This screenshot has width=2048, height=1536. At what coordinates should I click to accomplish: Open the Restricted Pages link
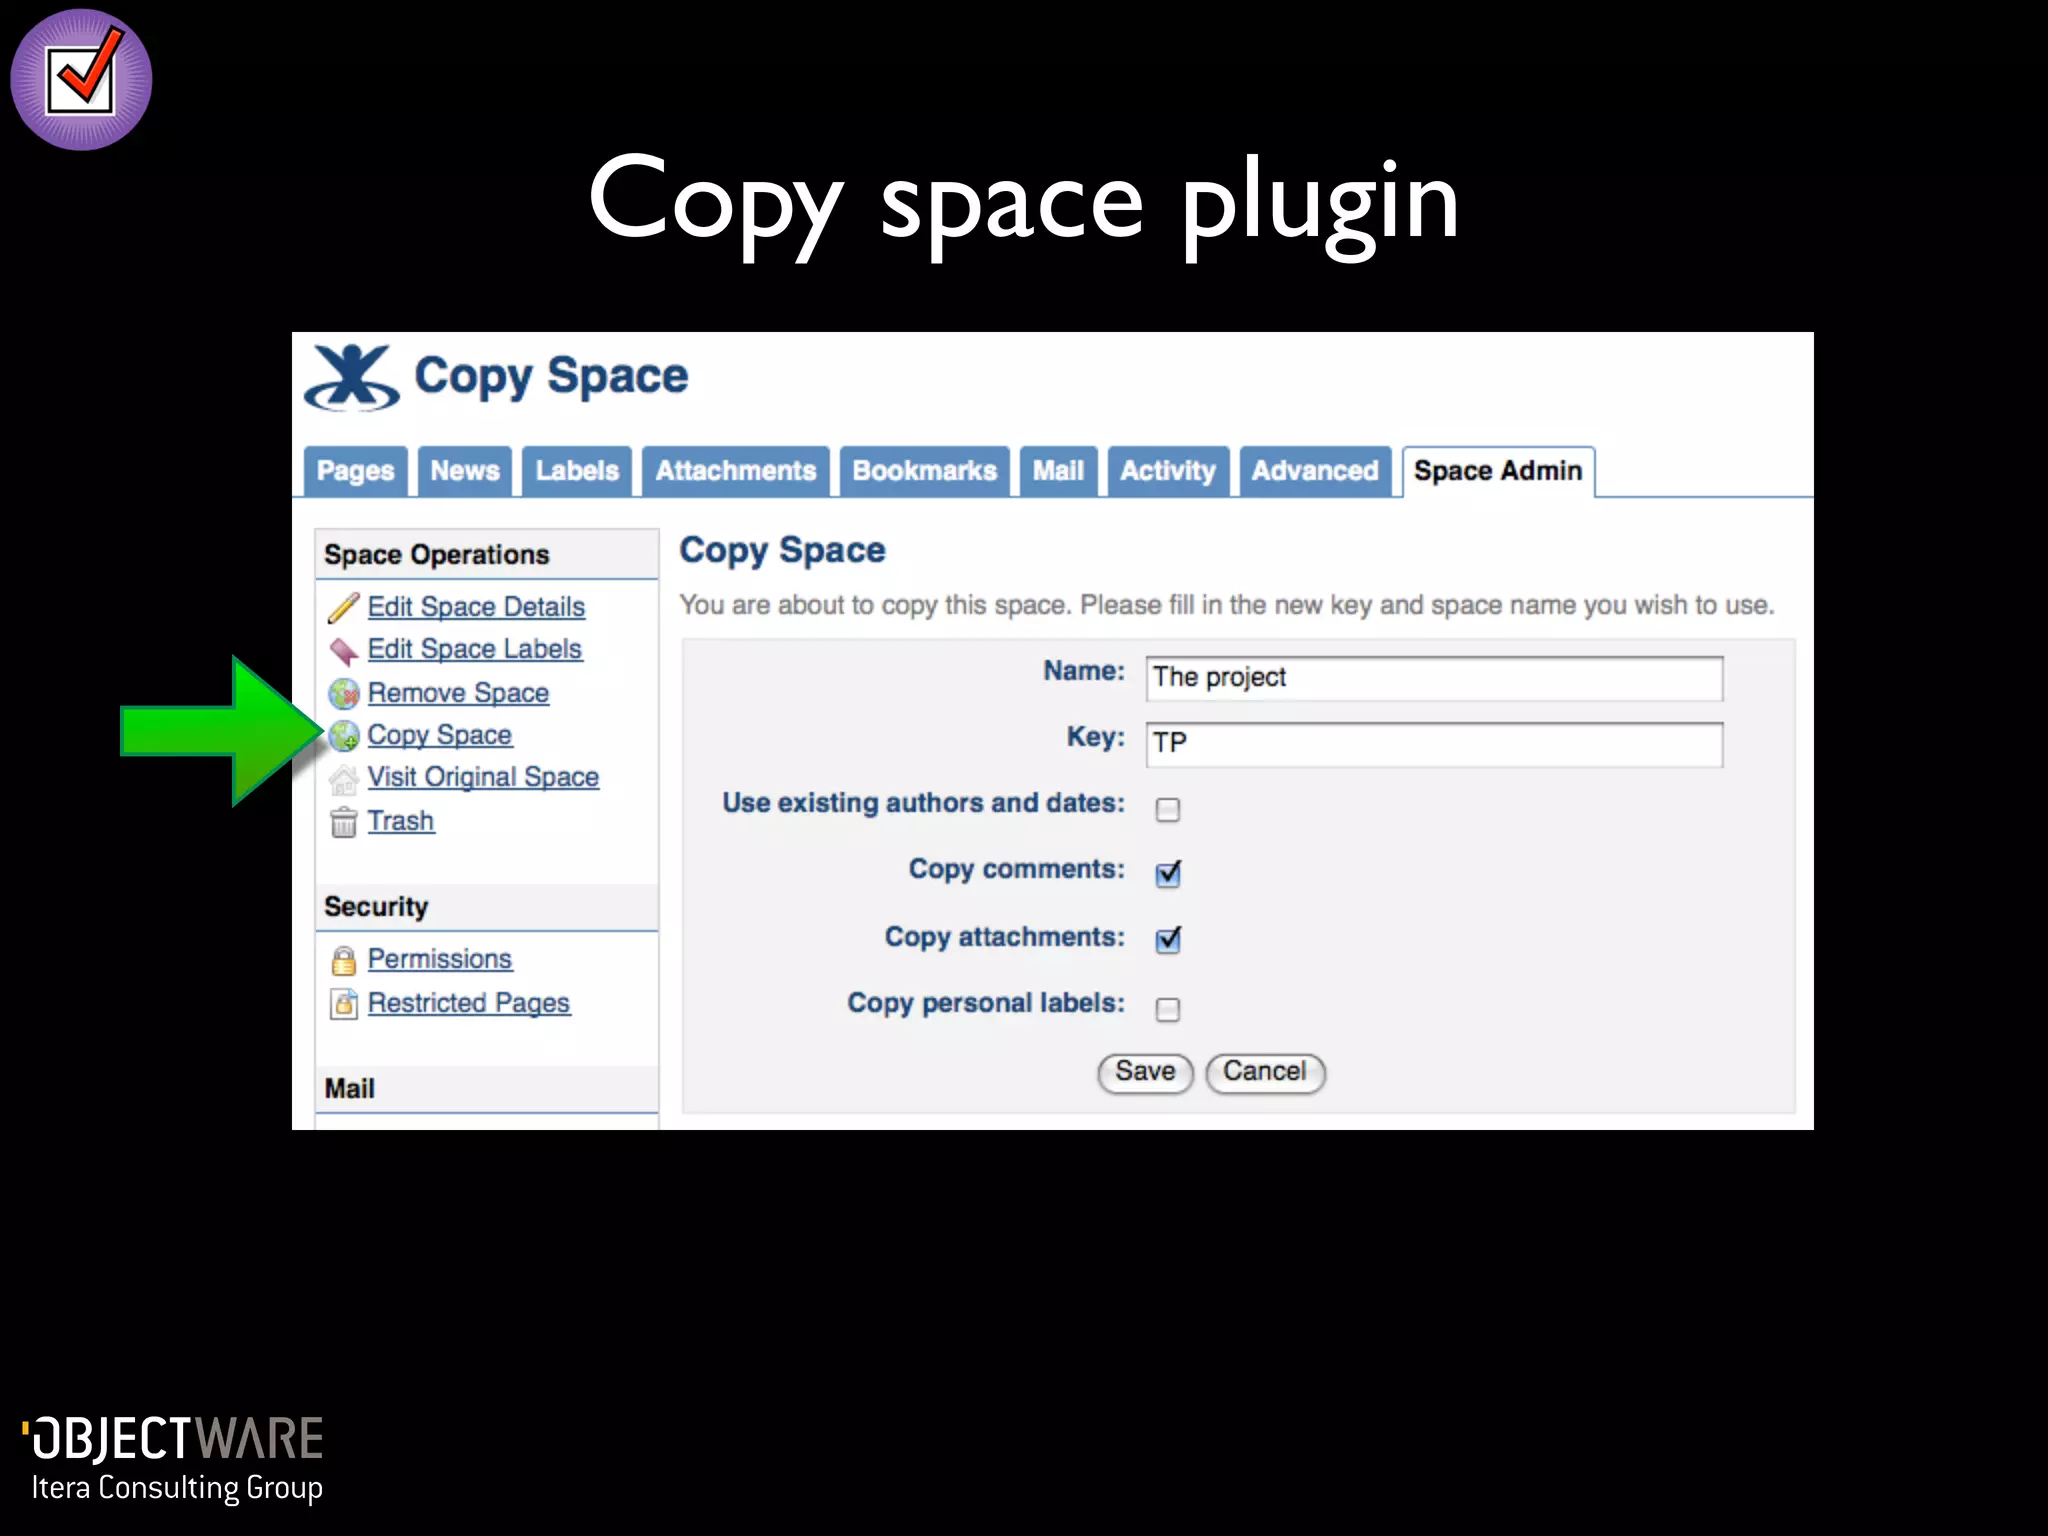click(x=469, y=1003)
